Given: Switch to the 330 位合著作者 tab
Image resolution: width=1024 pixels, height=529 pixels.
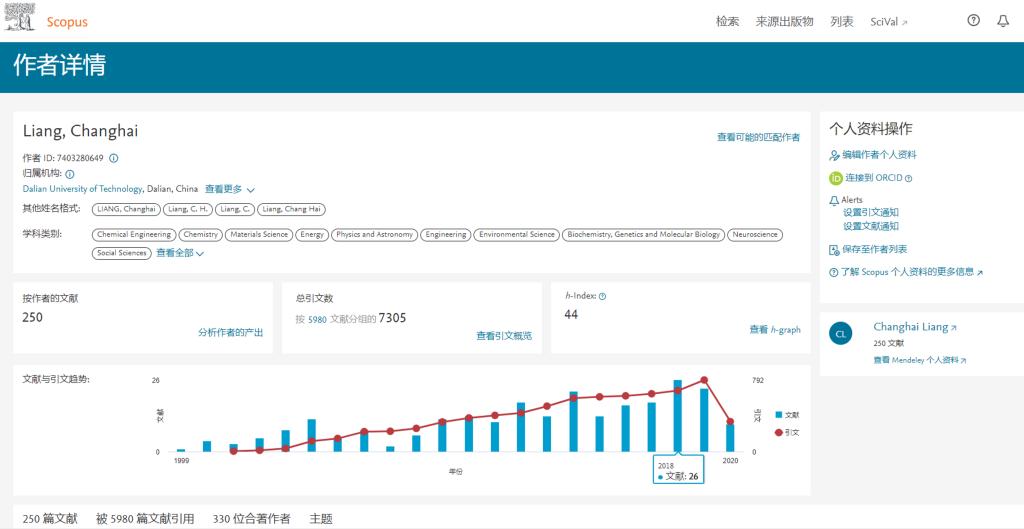Looking at the screenshot, I should point(251,519).
